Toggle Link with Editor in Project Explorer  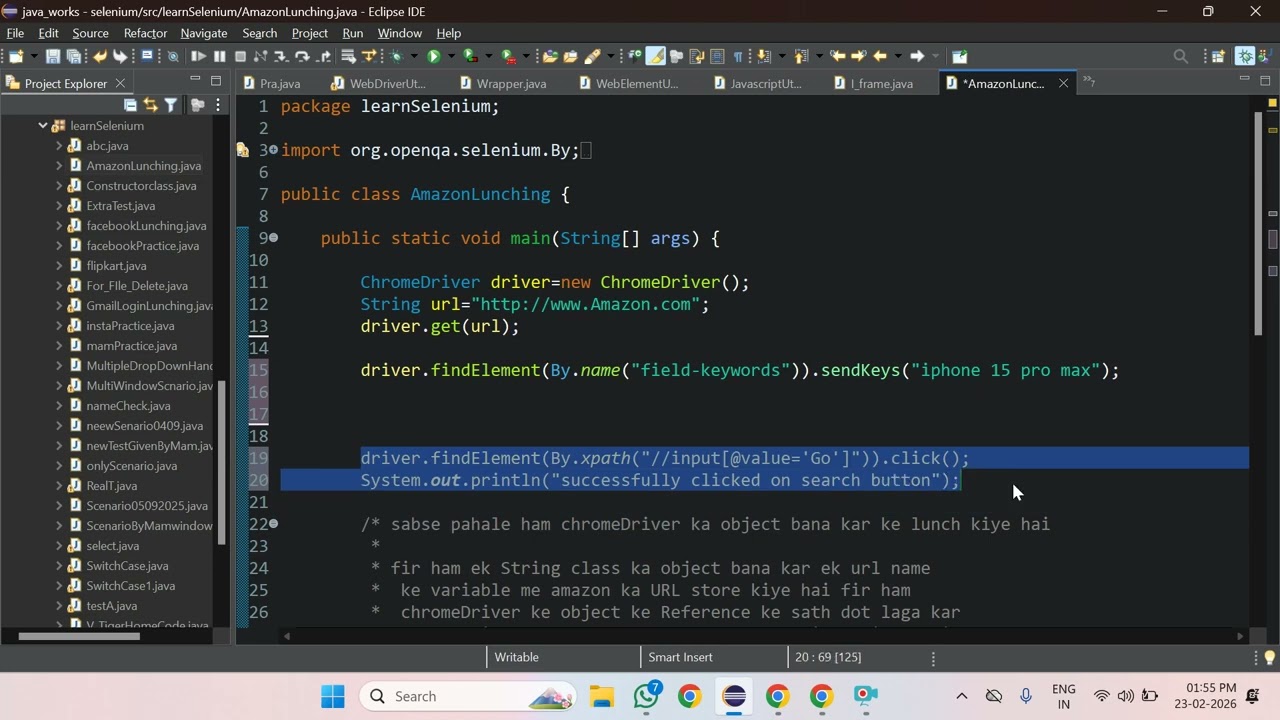pyautogui.click(x=150, y=104)
